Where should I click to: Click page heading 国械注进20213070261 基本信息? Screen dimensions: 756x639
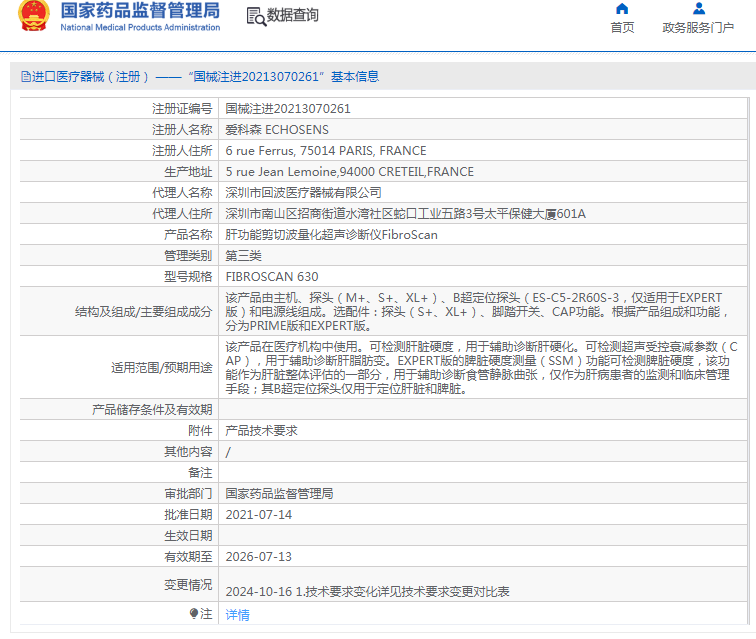[206, 77]
